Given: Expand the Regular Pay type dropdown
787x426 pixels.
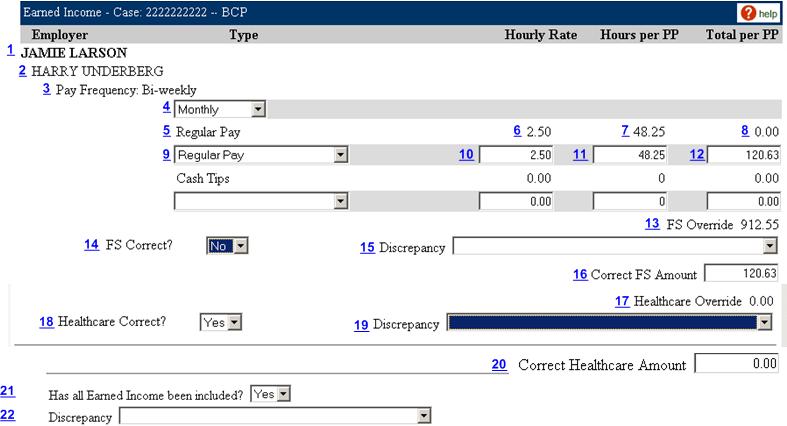Looking at the screenshot, I should (260, 155).
